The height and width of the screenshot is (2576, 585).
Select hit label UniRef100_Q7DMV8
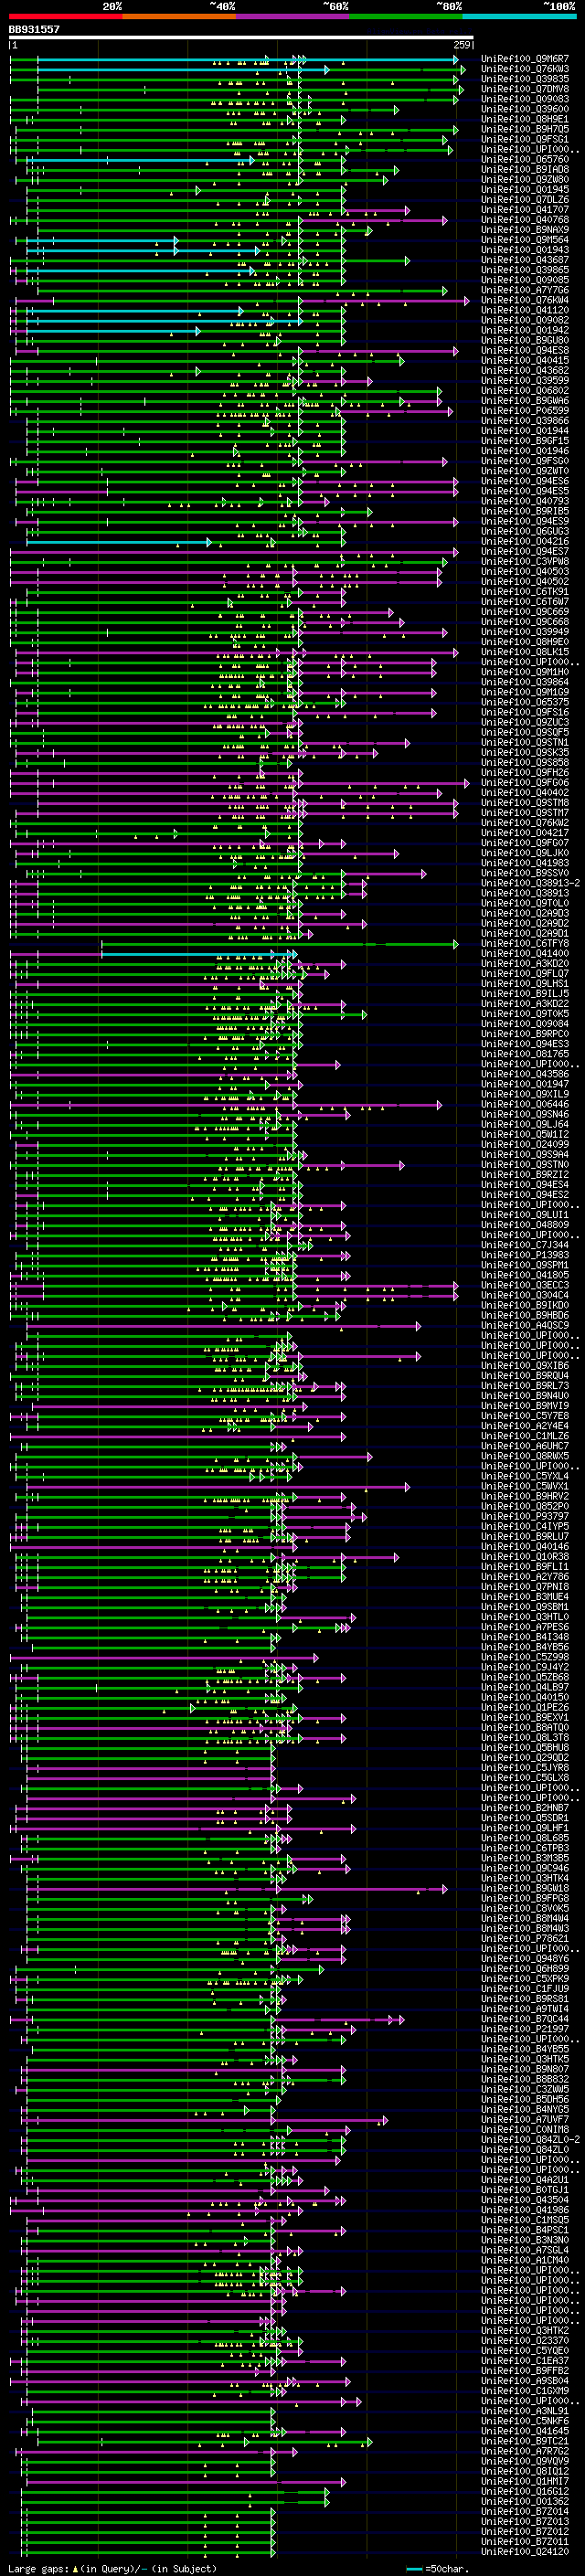tap(525, 89)
